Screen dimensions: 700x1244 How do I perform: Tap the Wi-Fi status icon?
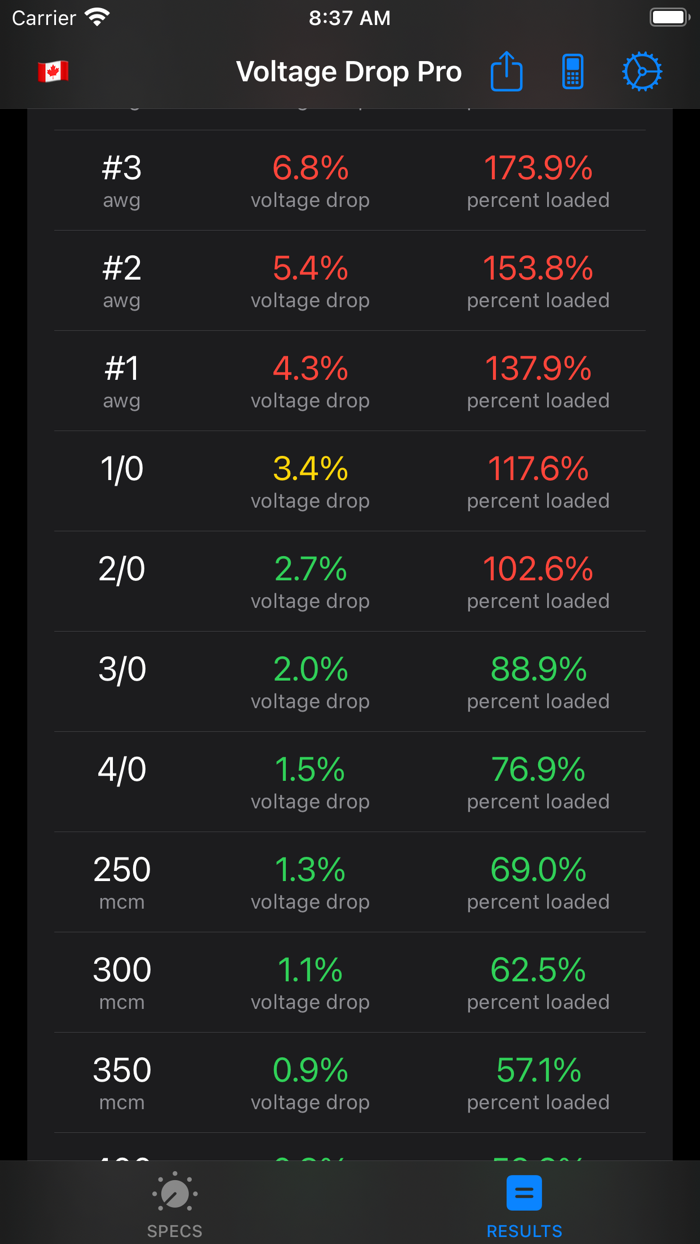(93, 17)
